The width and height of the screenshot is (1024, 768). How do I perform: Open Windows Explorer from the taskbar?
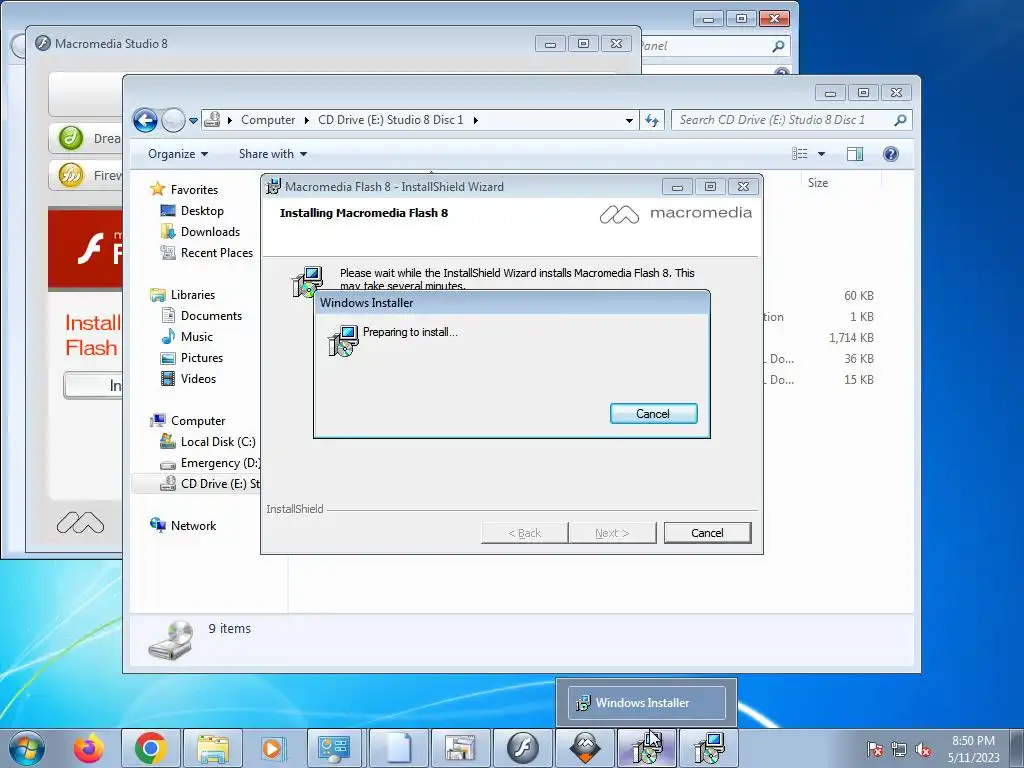pos(213,748)
